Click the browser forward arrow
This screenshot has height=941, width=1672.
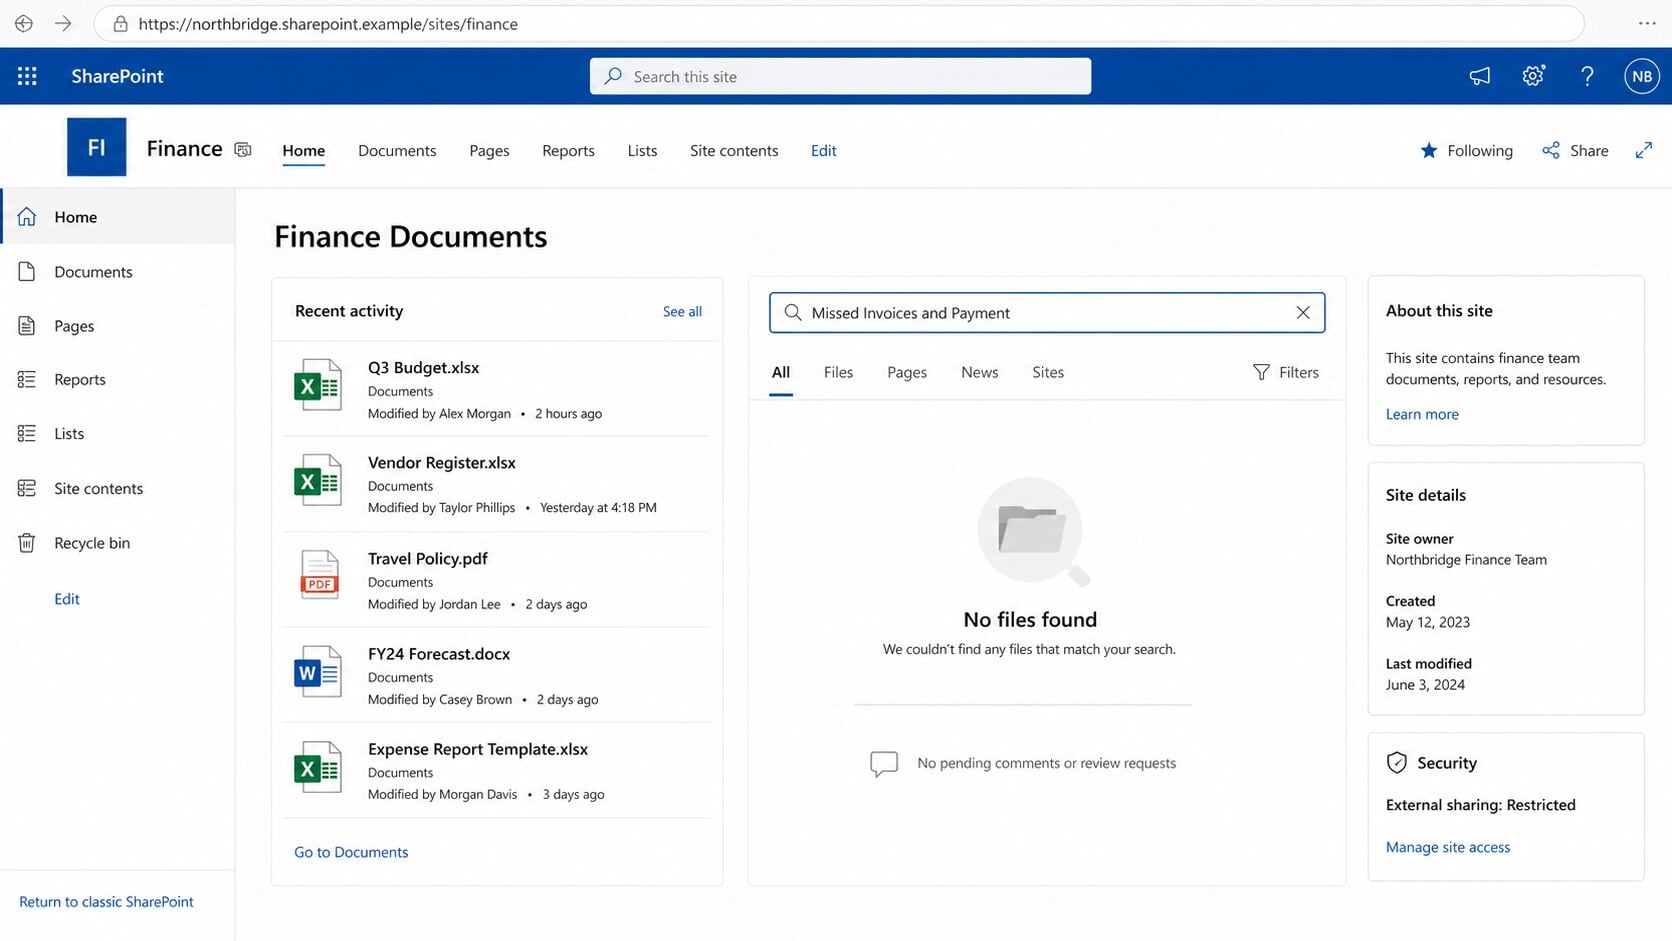[x=63, y=23]
